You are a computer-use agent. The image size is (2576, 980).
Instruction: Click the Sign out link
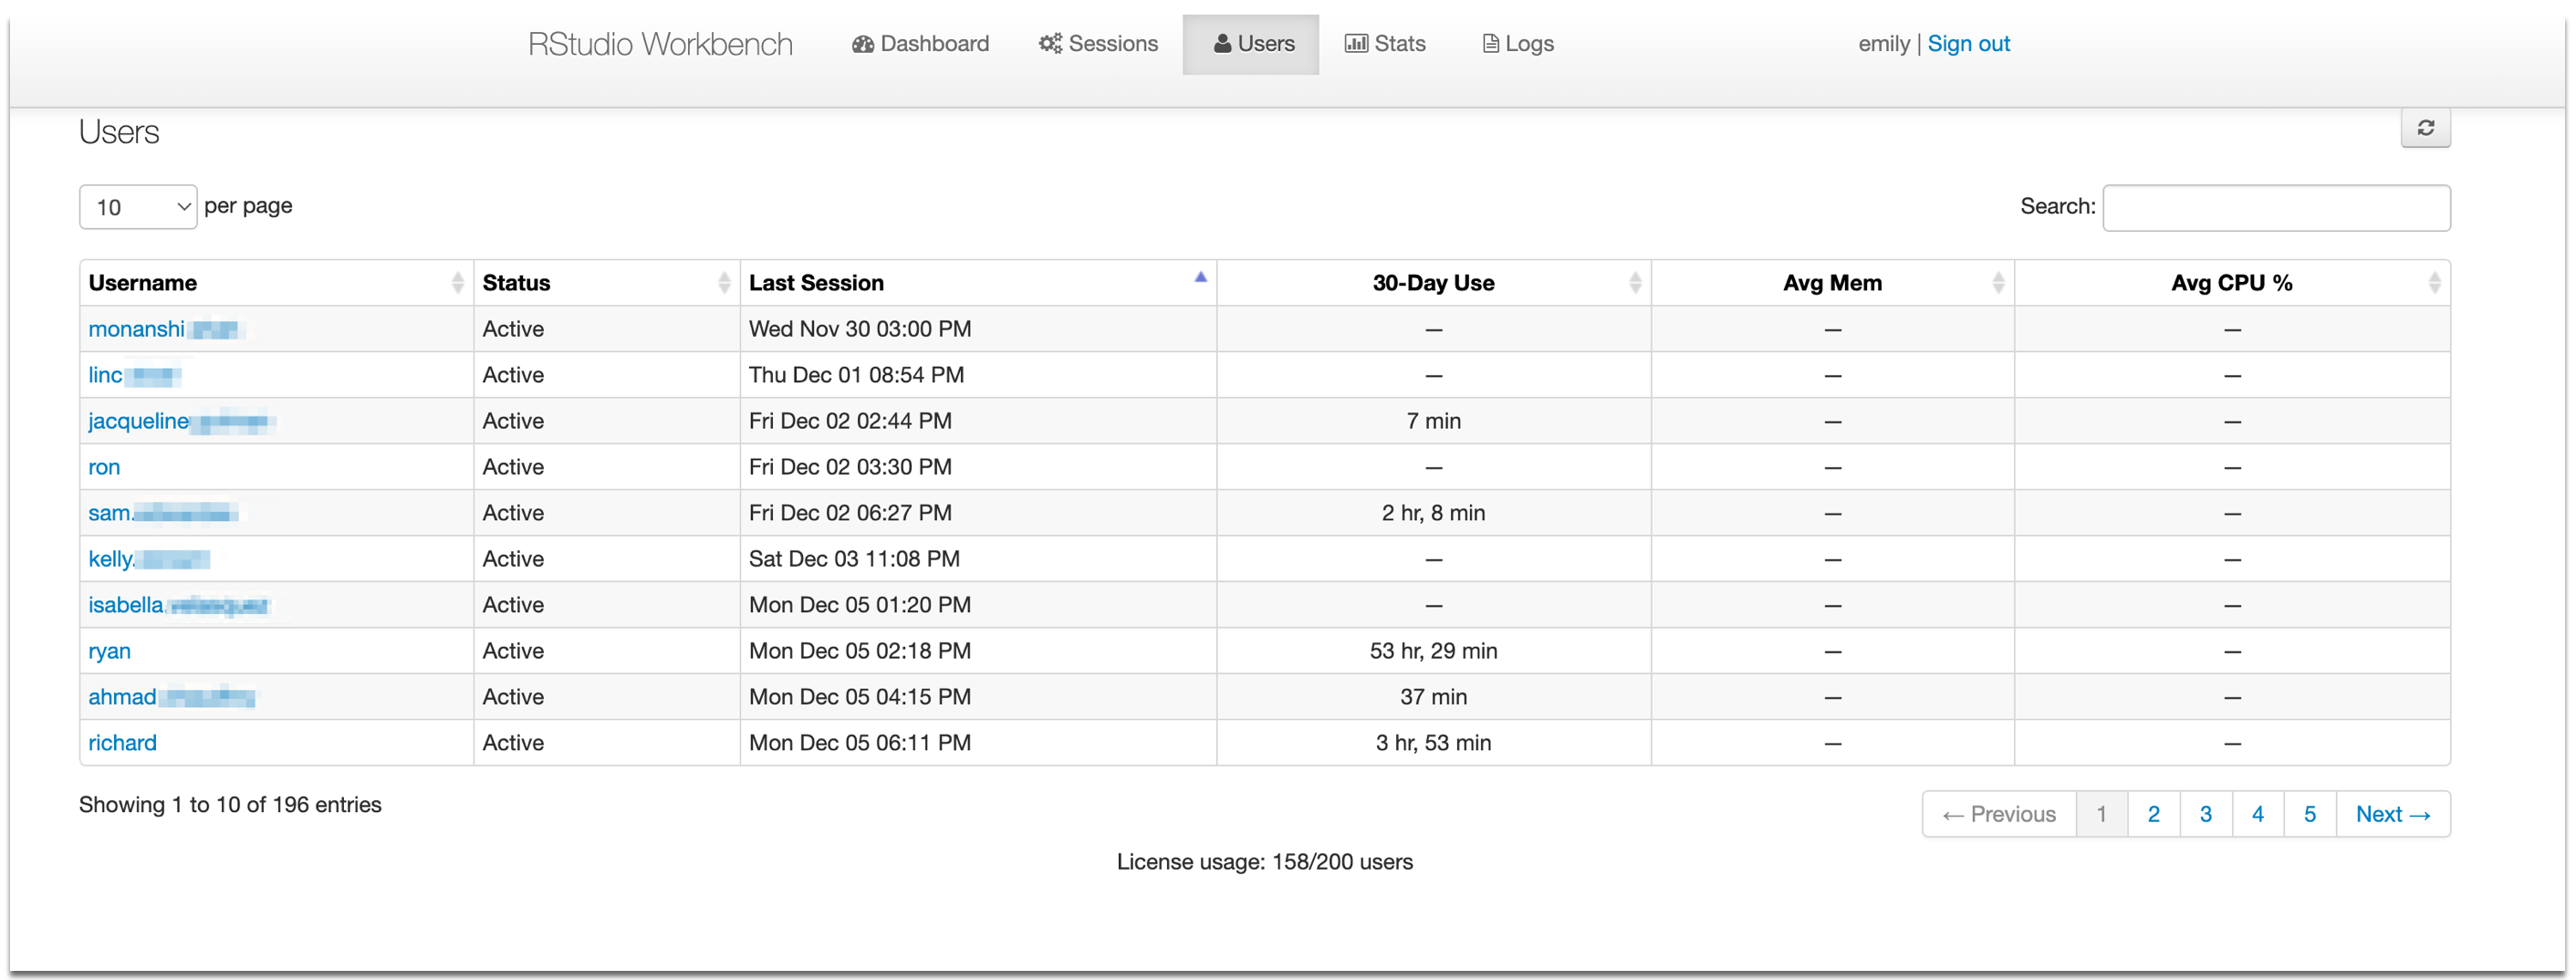click(x=1967, y=44)
